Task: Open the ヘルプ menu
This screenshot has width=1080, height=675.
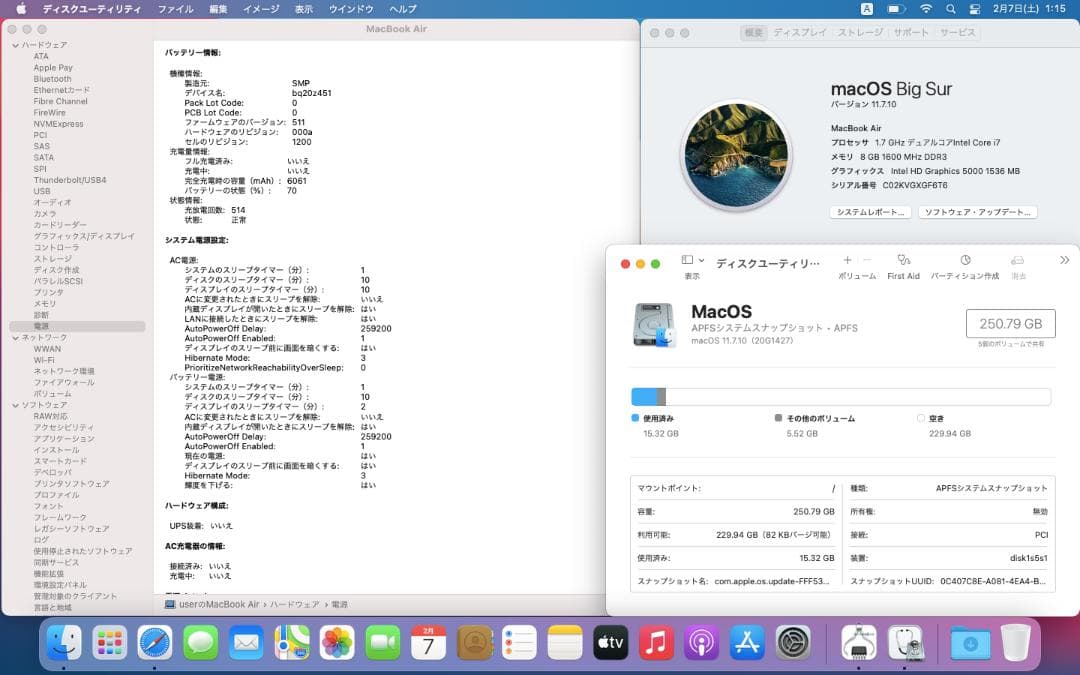Action: (x=403, y=9)
